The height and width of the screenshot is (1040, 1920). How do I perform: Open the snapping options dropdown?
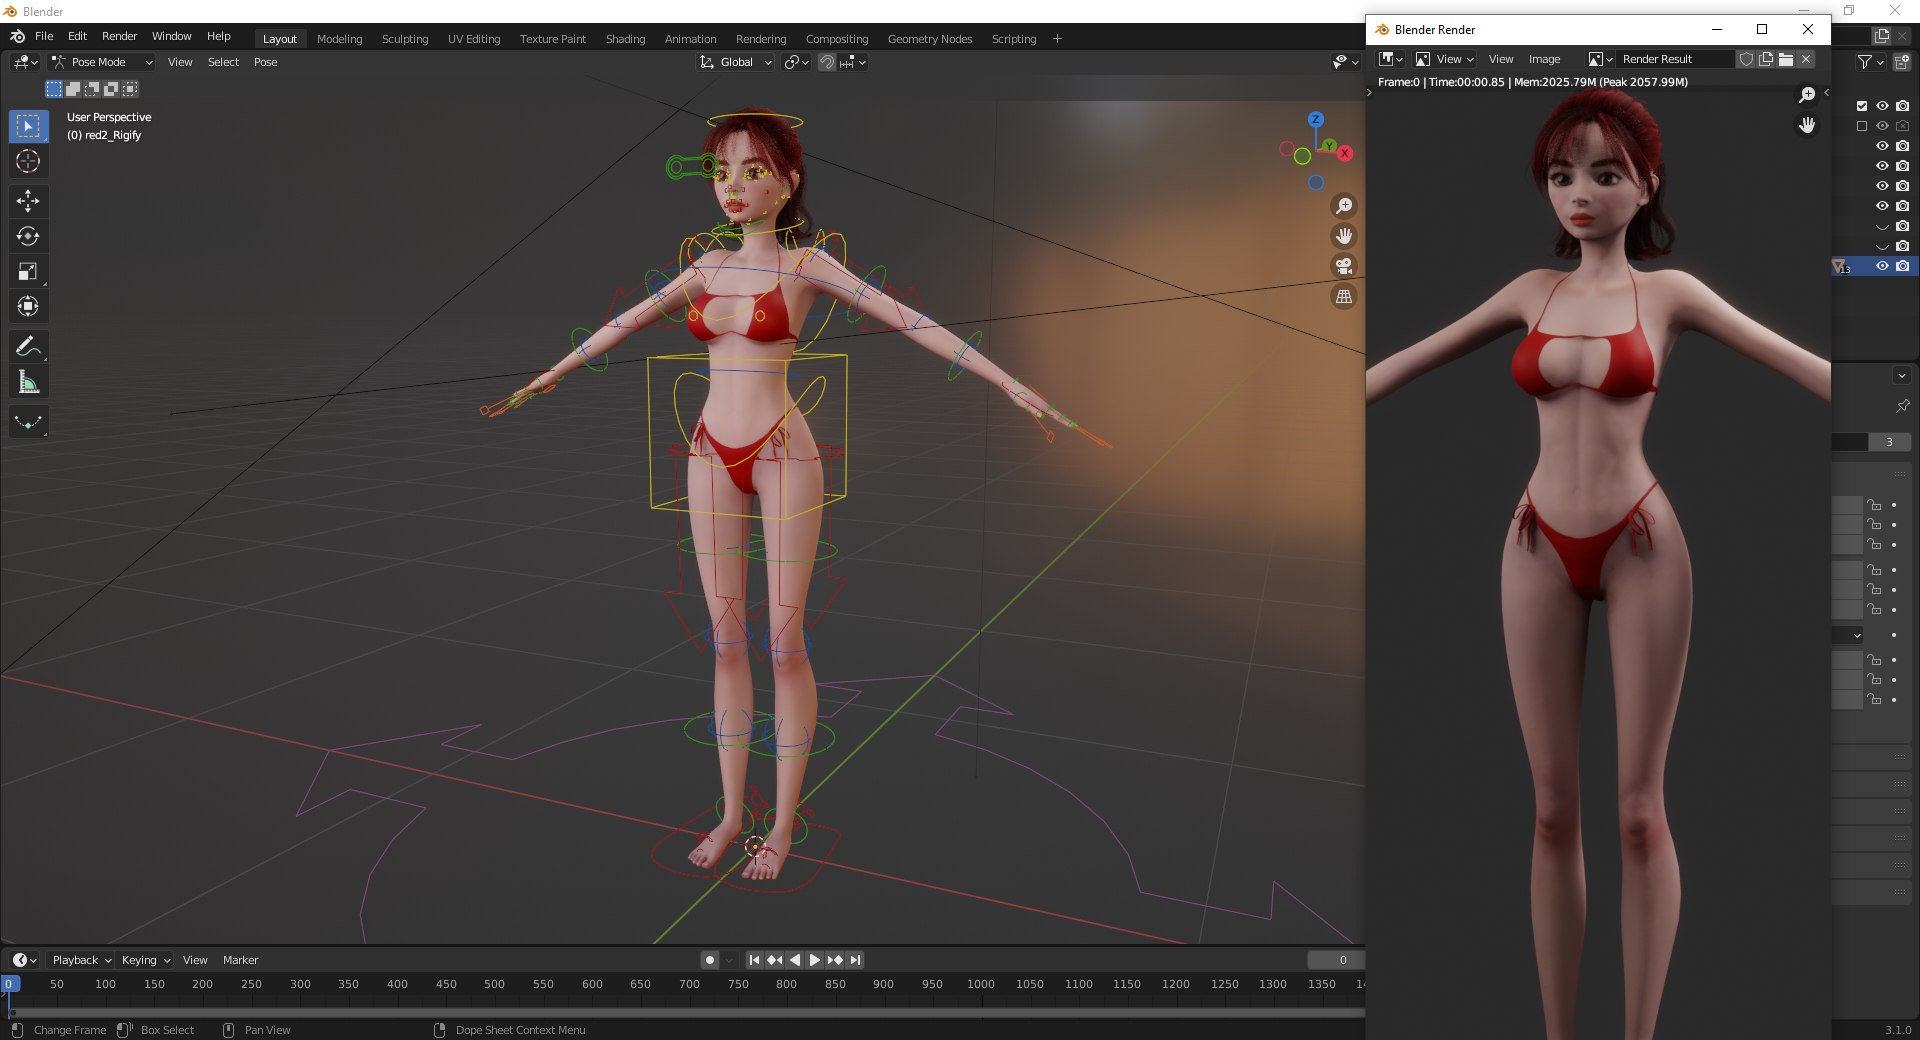[853, 62]
